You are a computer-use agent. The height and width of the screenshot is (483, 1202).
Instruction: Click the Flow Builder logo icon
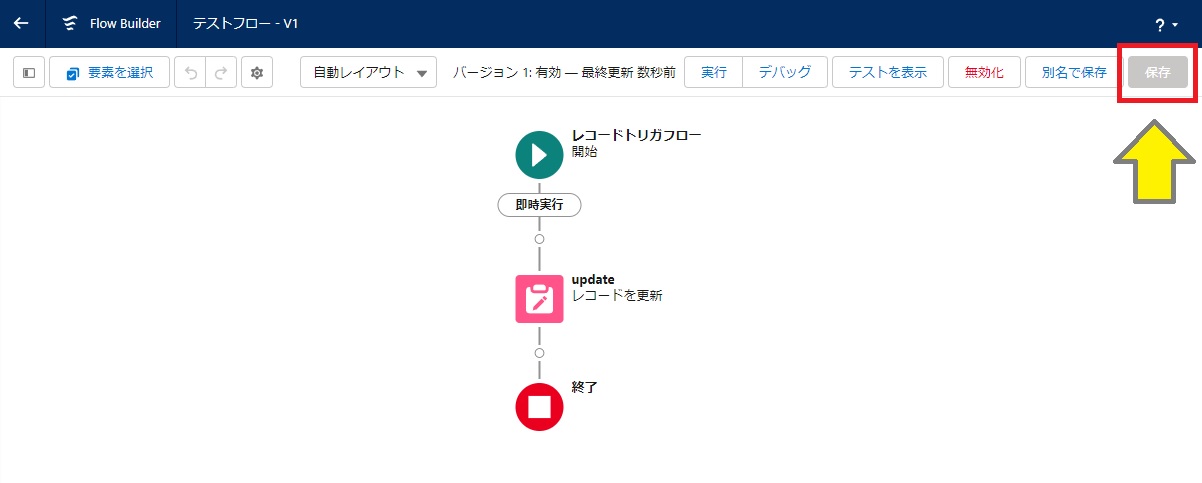pos(69,23)
